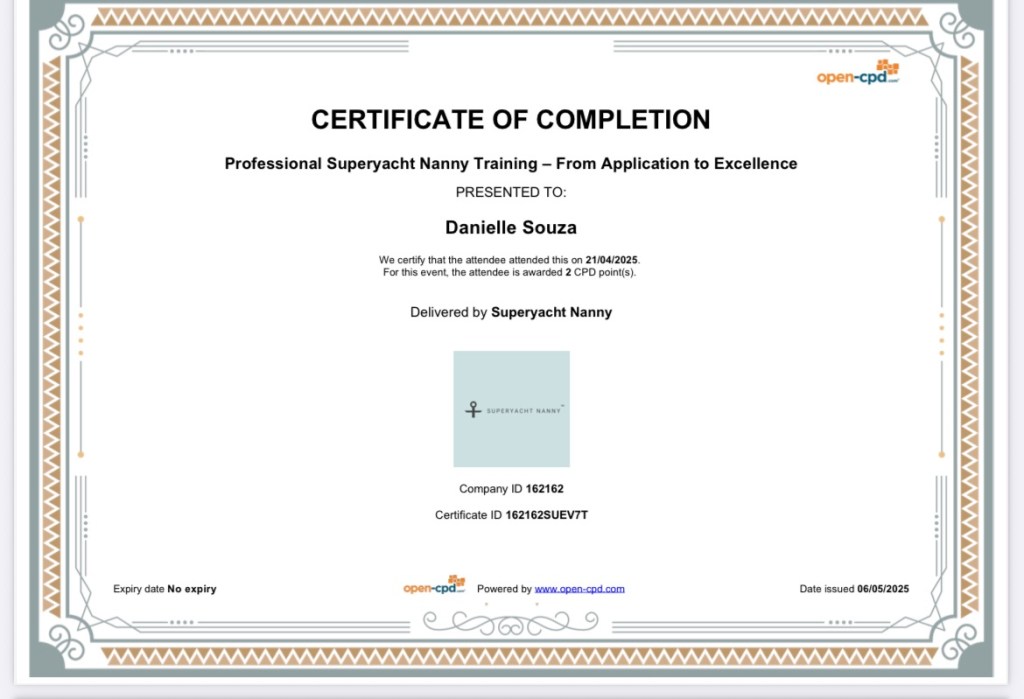Open the www.open-cpd.com link
Screen dimensions: 1024x699
click(579, 589)
